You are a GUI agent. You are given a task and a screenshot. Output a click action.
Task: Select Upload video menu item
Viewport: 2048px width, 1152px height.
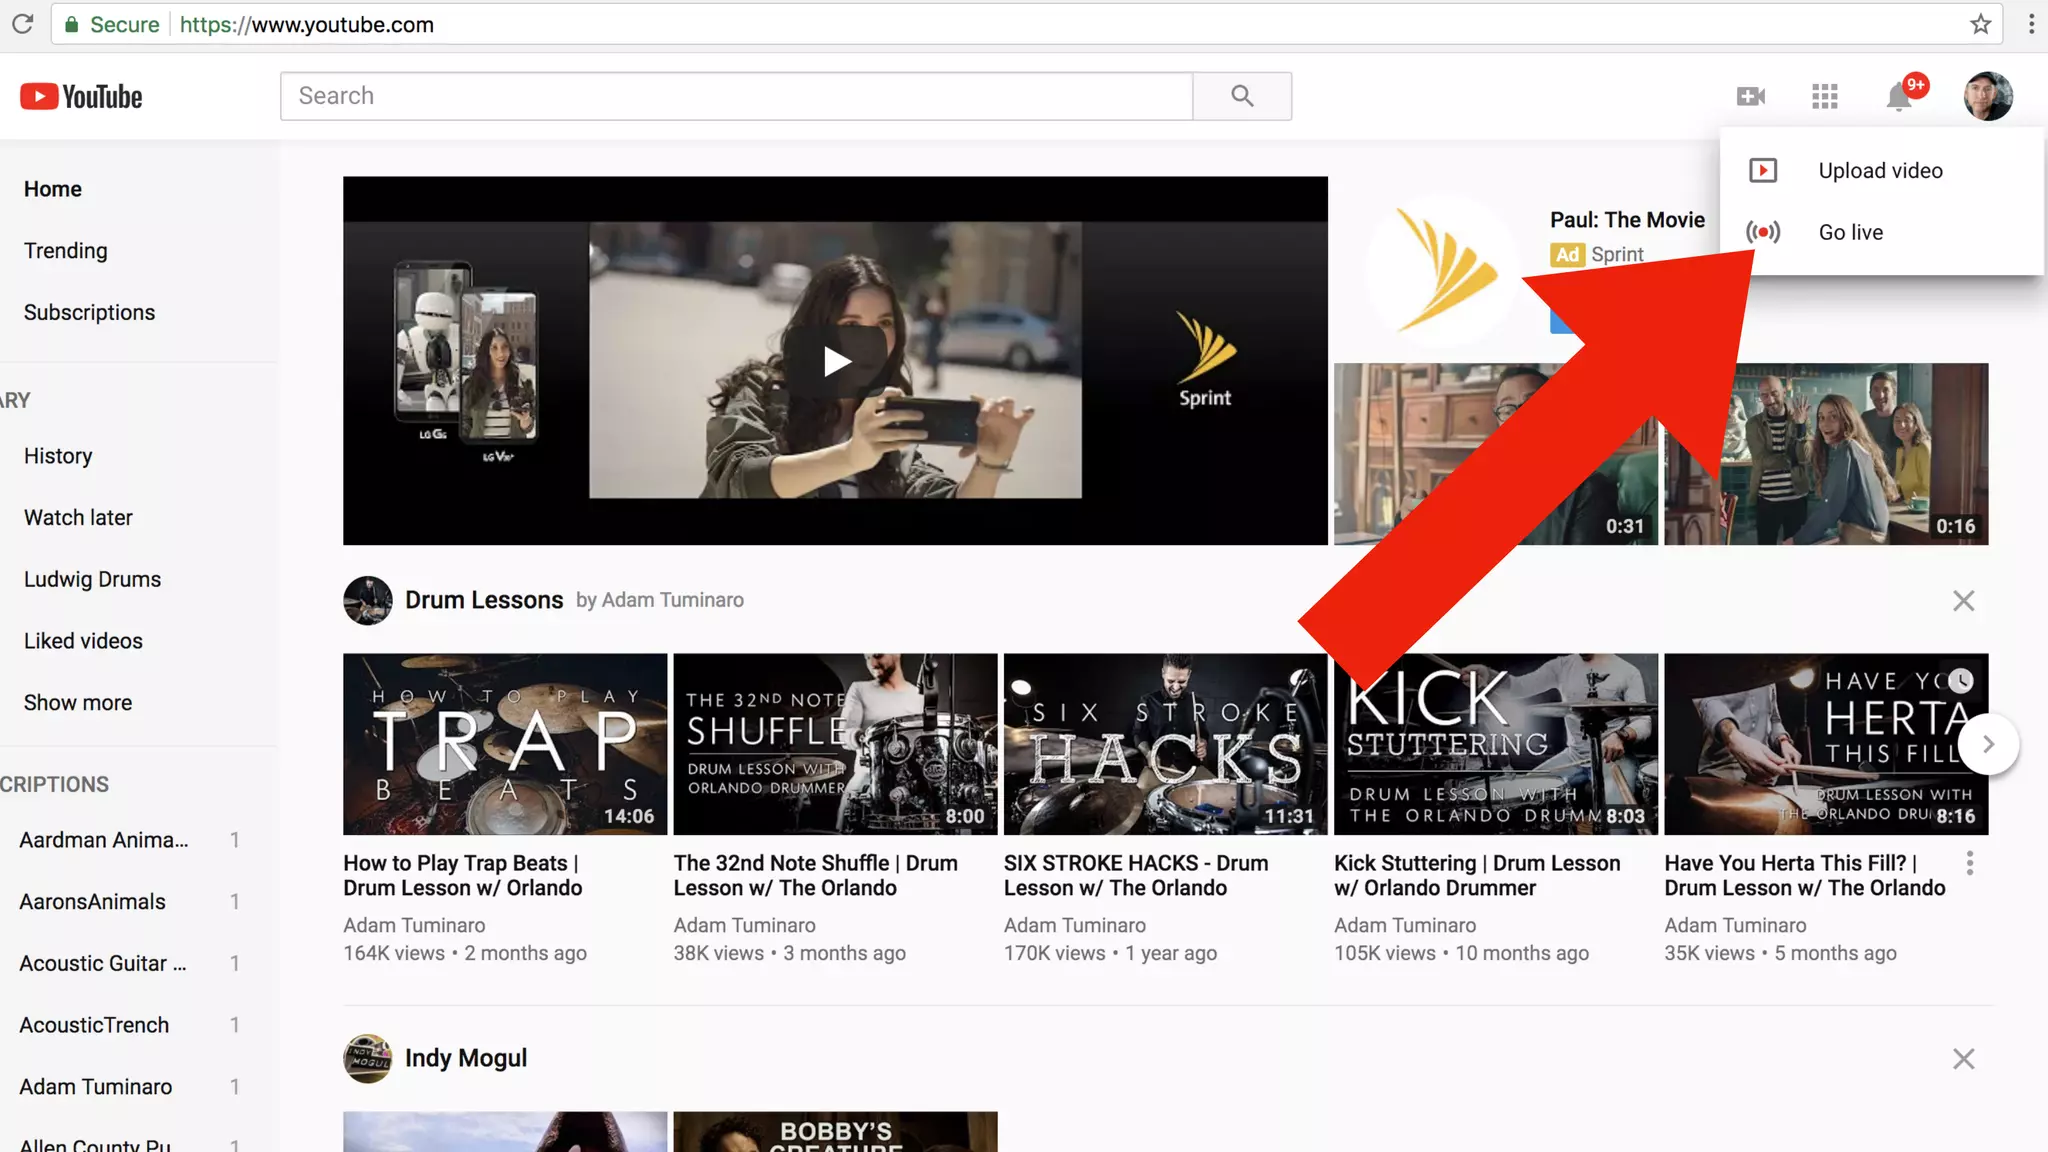pyautogui.click(x=1880, y=171)
